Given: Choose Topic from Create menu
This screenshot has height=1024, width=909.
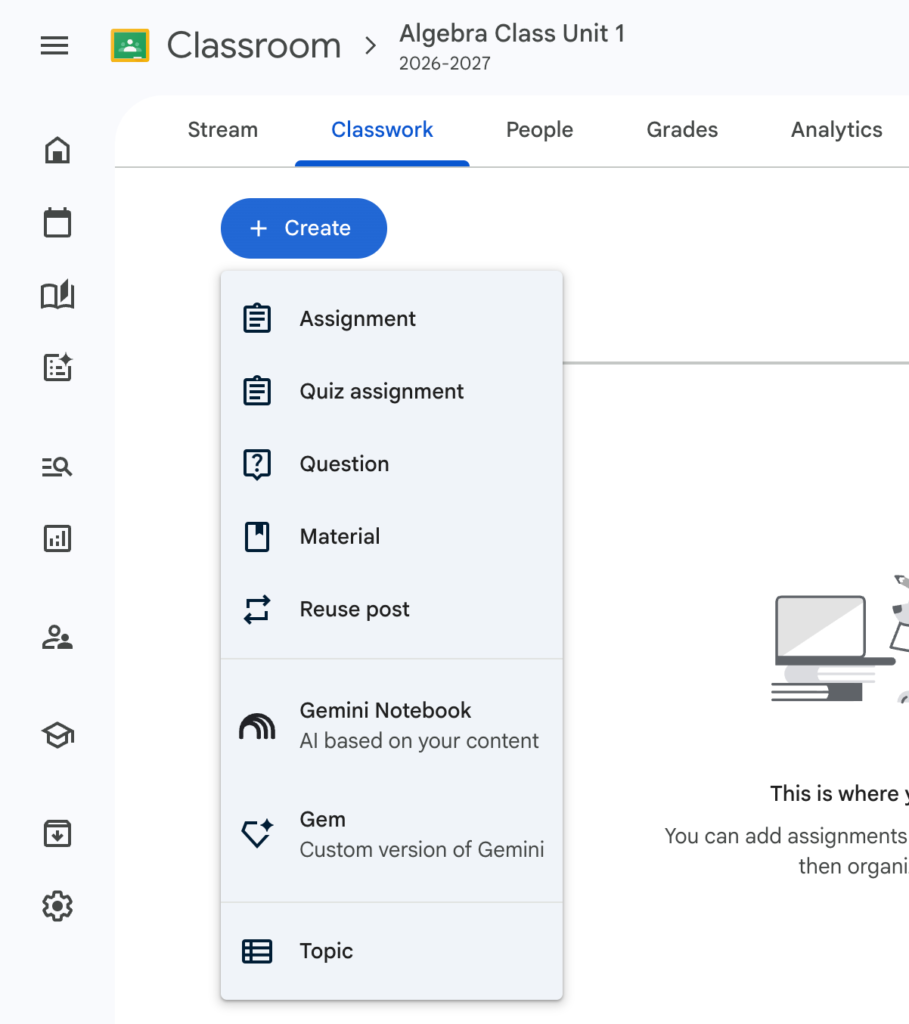Looking at the screenshot, I should 392,952.
